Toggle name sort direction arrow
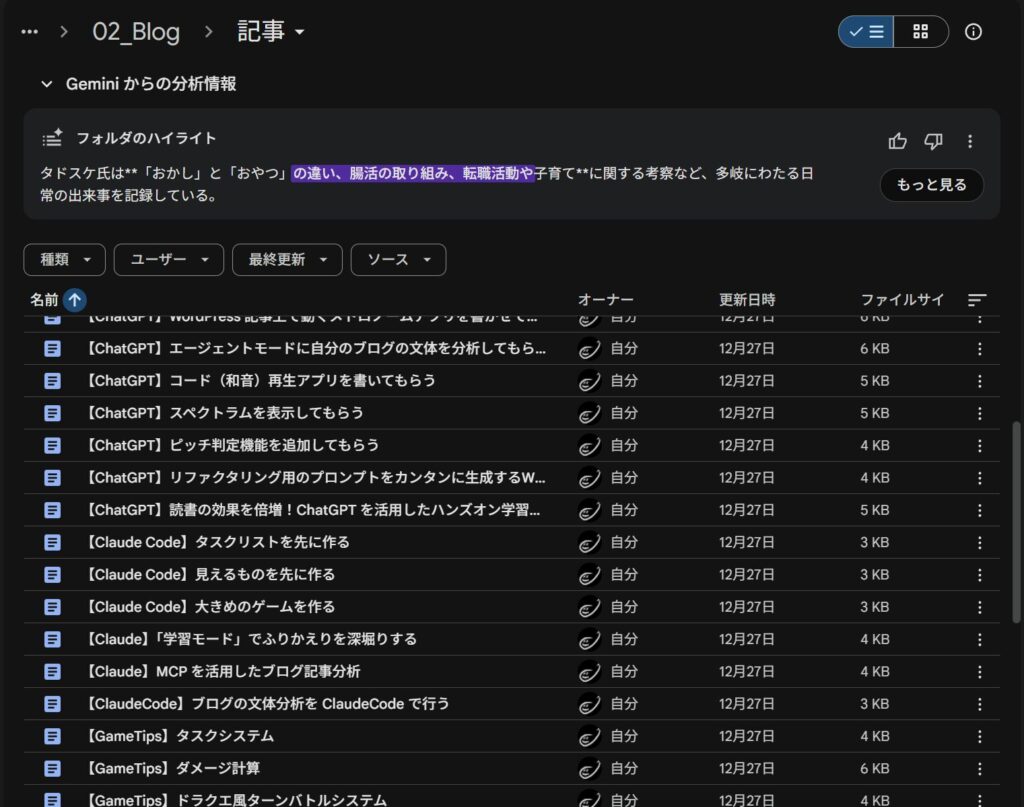1024x807 pixels. click(x=74, y=299)
